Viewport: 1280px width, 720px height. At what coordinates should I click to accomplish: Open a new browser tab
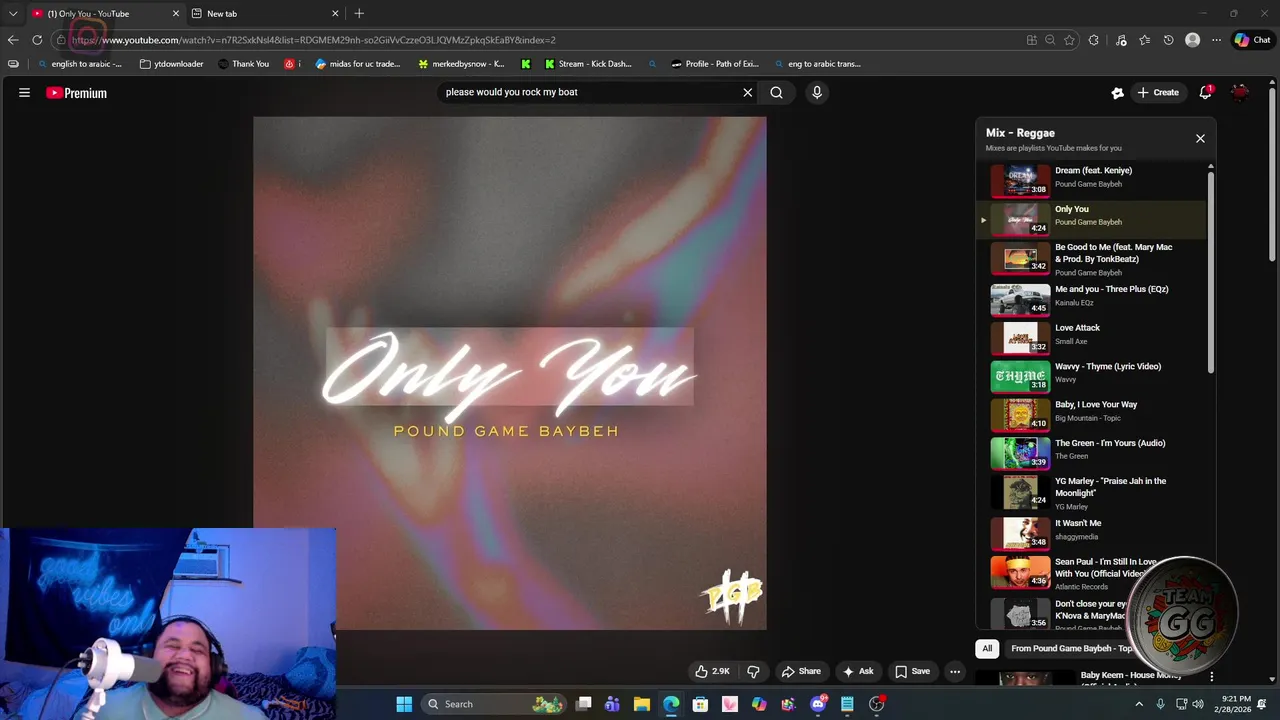click(x=359, y=13)
